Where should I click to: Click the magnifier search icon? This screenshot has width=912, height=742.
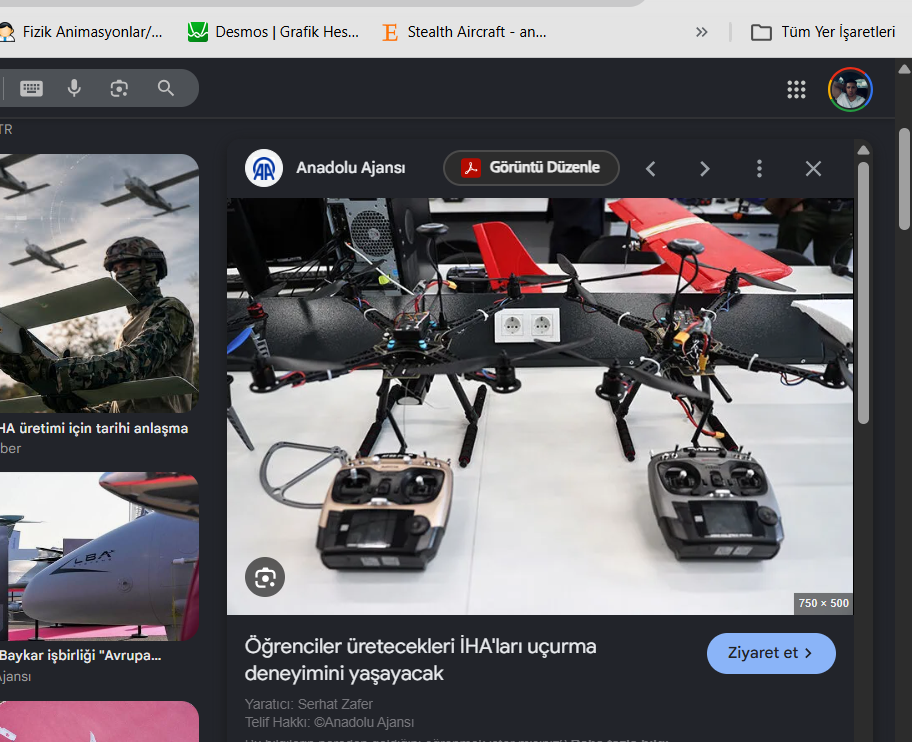[x=166, y=88]
